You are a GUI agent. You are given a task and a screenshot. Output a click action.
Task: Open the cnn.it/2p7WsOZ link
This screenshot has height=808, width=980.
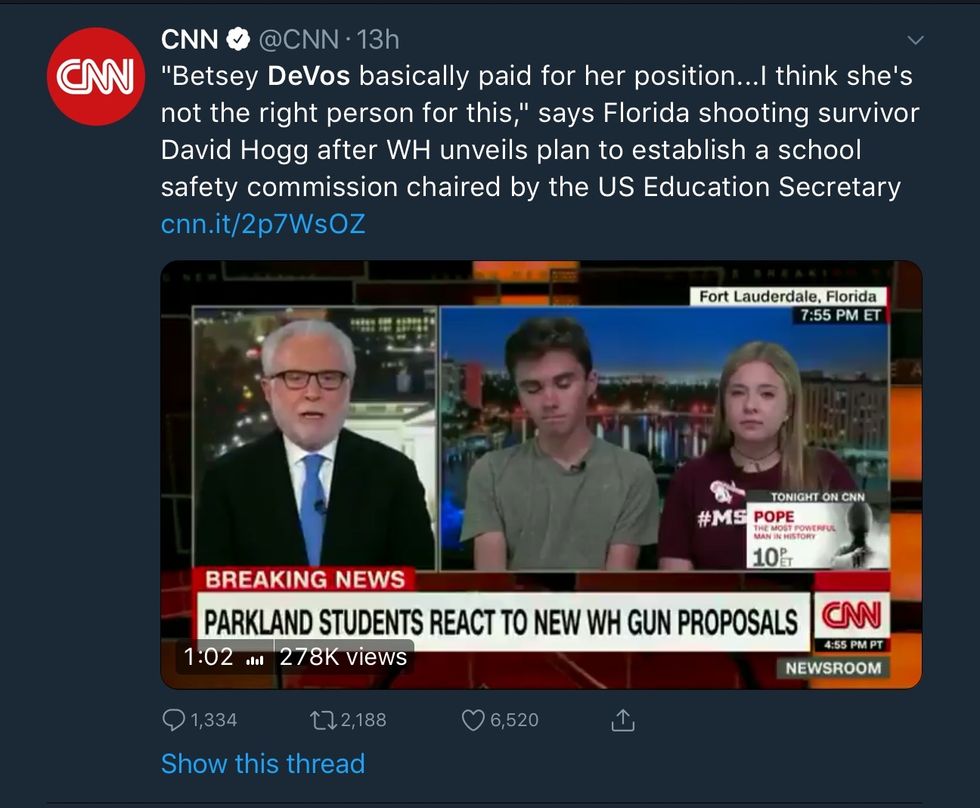tap(263, 224)
